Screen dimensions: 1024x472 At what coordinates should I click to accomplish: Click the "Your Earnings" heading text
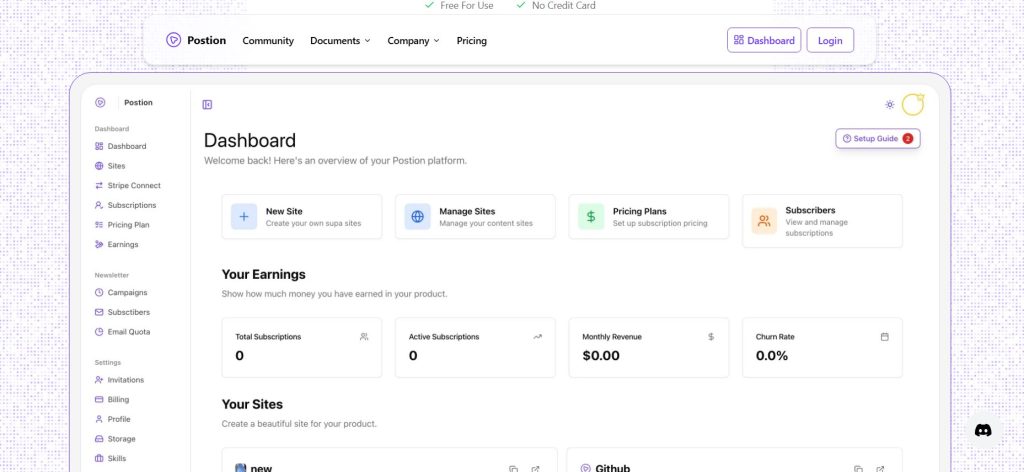tap(263, 274)
